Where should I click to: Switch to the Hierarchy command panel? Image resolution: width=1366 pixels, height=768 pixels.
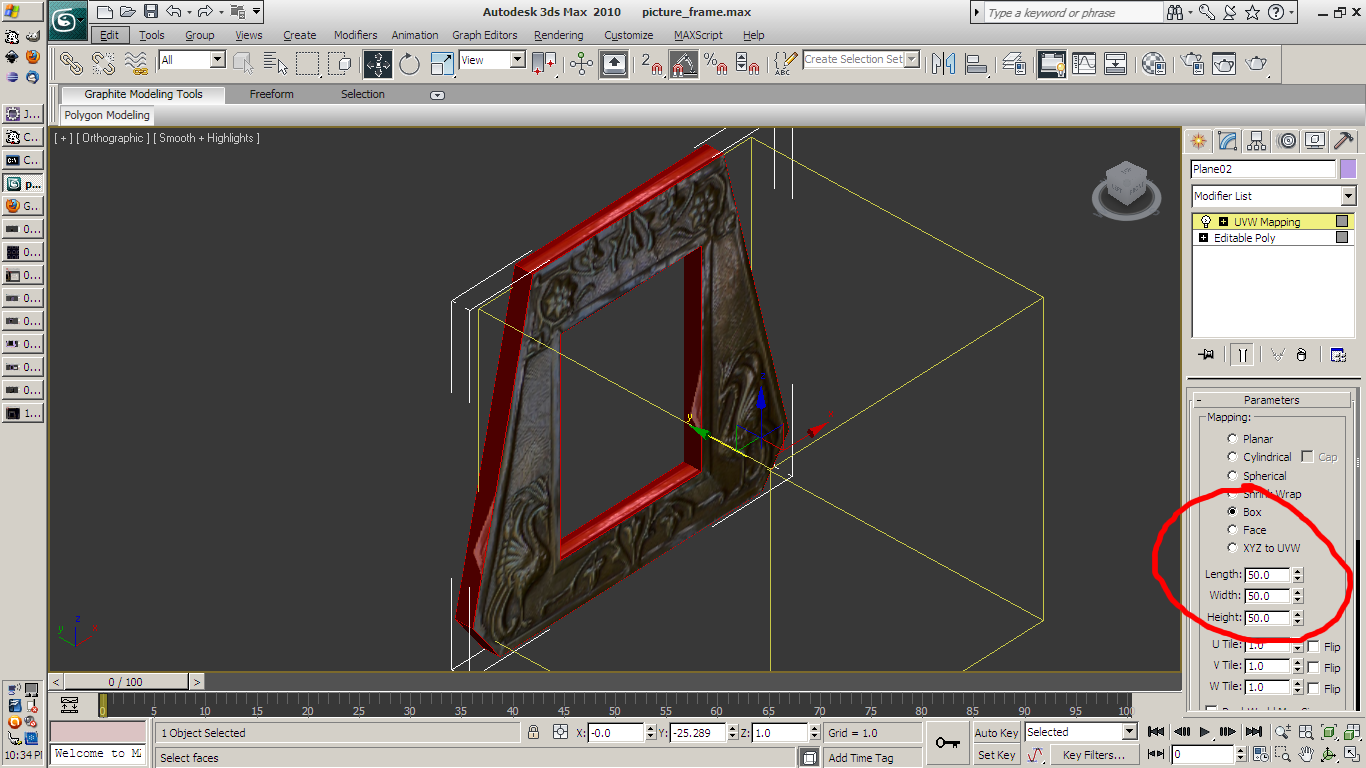click(x=1257, y=141)
